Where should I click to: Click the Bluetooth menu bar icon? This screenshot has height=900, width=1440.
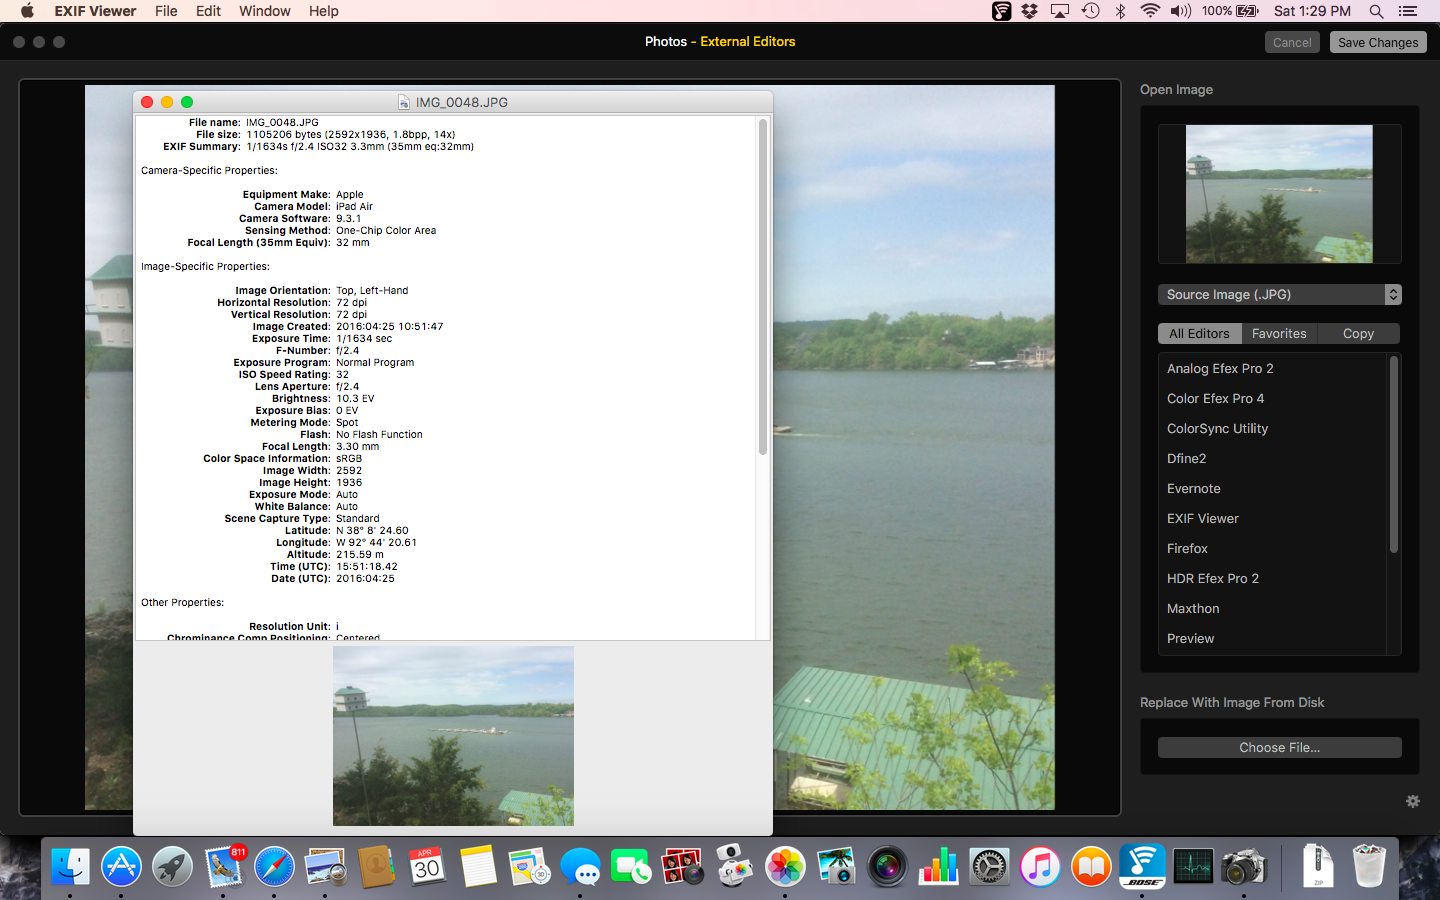pyautogui.click(x=1121, y=11)
